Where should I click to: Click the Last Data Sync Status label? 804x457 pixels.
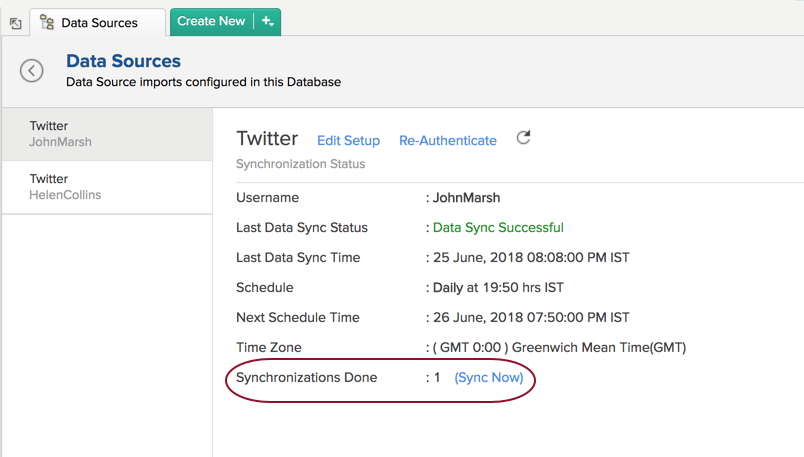[x=302, y=228]
